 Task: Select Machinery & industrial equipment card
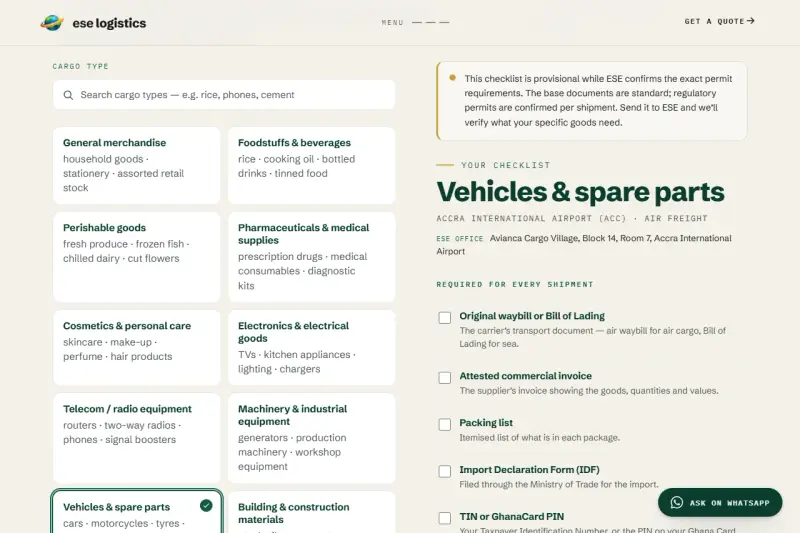[x=312, y=438]
